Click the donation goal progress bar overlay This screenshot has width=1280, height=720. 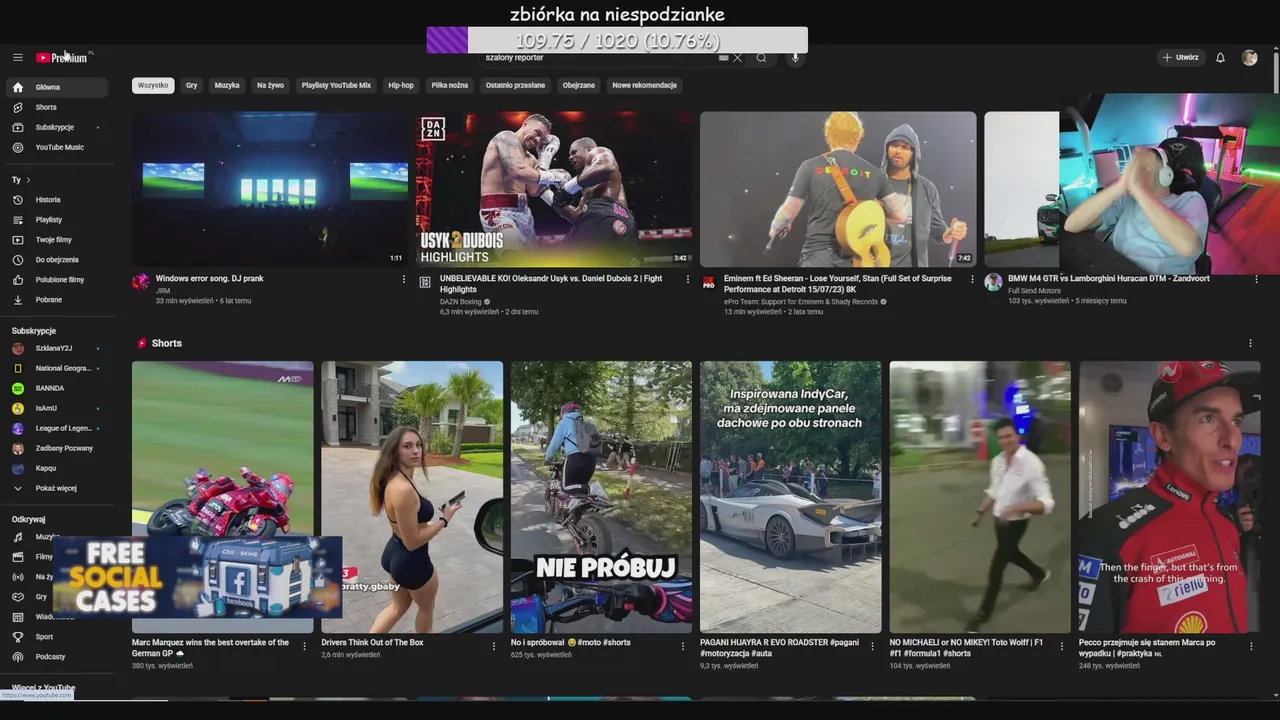click(x=617, y=40)
